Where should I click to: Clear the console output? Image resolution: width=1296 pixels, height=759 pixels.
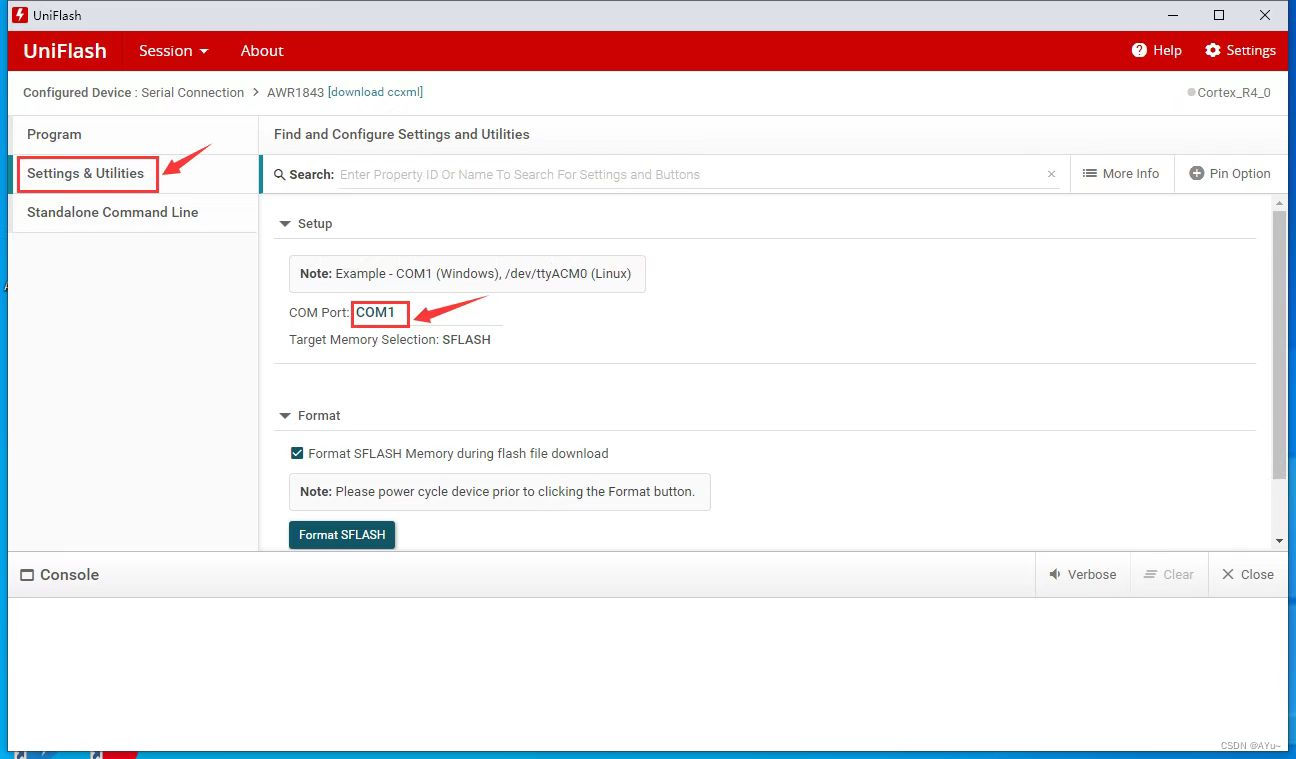[x=1169, y=575]
